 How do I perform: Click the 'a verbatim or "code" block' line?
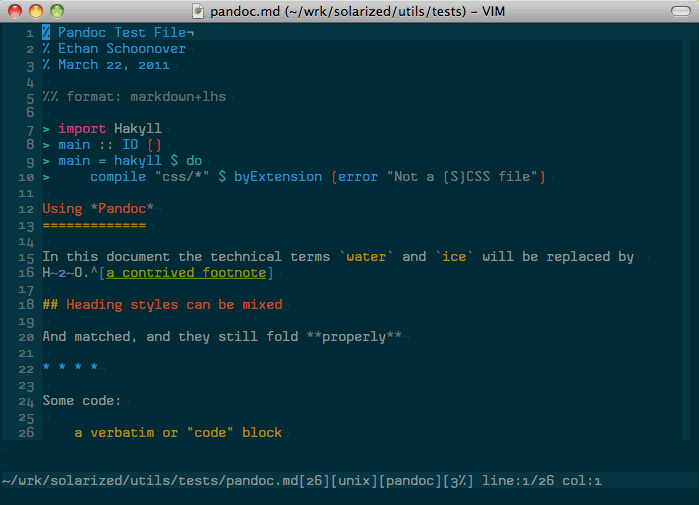click(178, 433)
